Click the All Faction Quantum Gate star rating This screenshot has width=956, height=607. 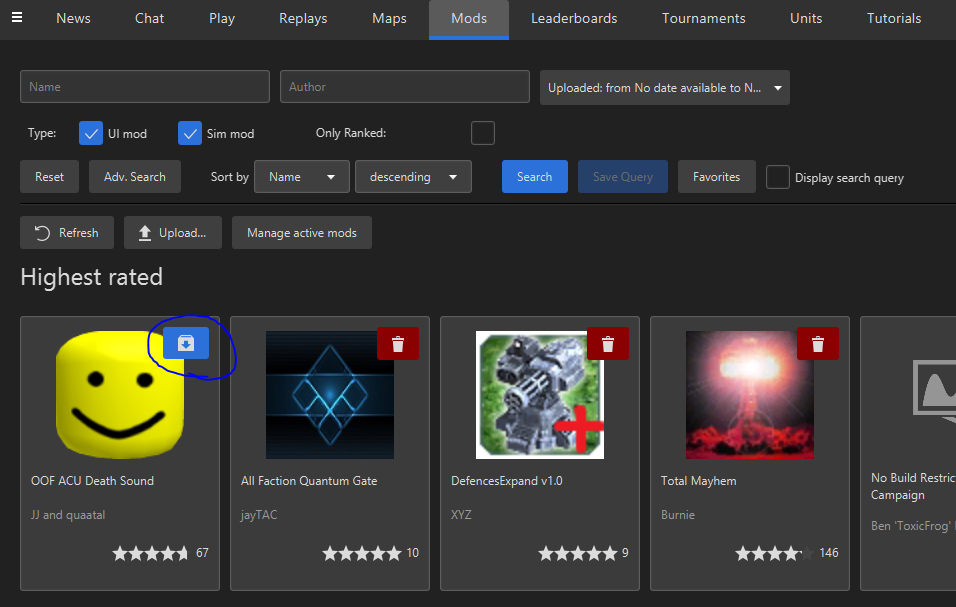(x=362, y=553)
